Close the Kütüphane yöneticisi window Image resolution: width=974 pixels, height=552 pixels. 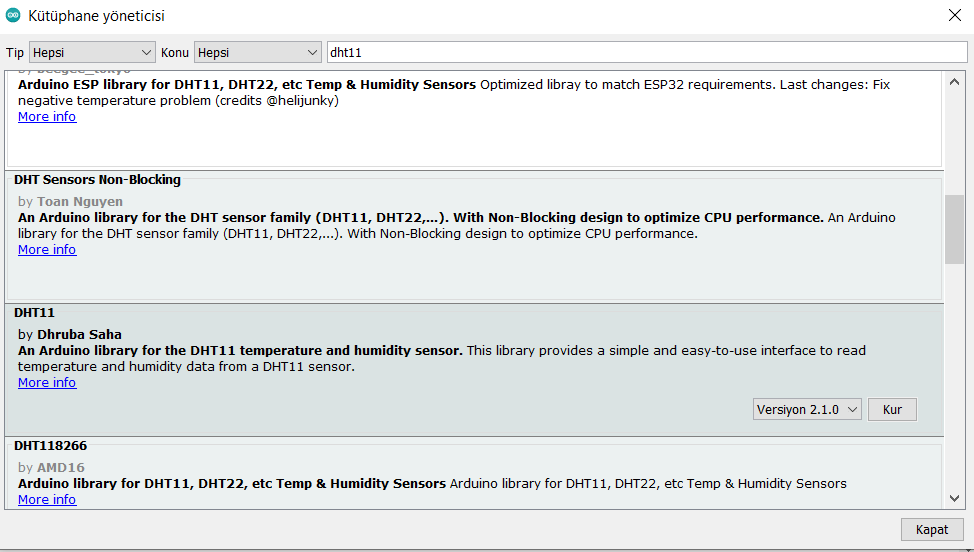click(x=954, y=15)
